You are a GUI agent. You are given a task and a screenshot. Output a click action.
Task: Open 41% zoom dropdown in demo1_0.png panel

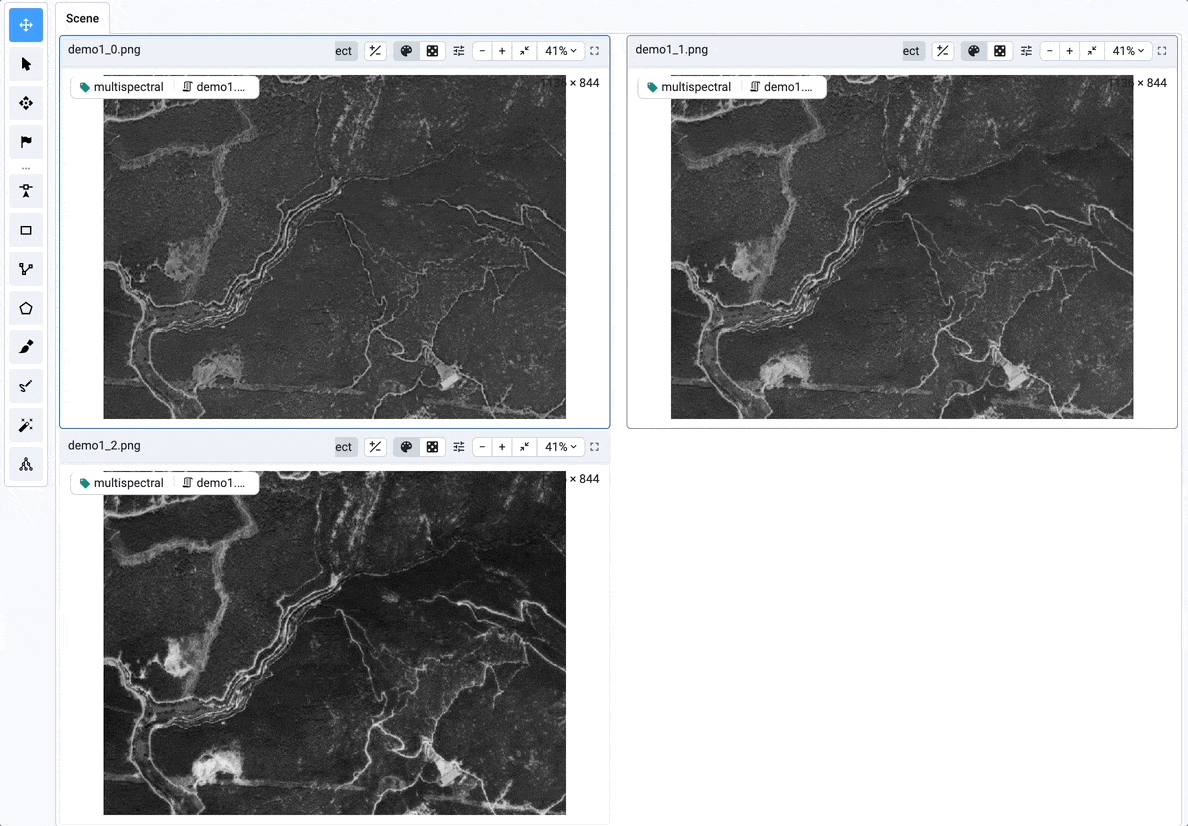pos(560,51)
